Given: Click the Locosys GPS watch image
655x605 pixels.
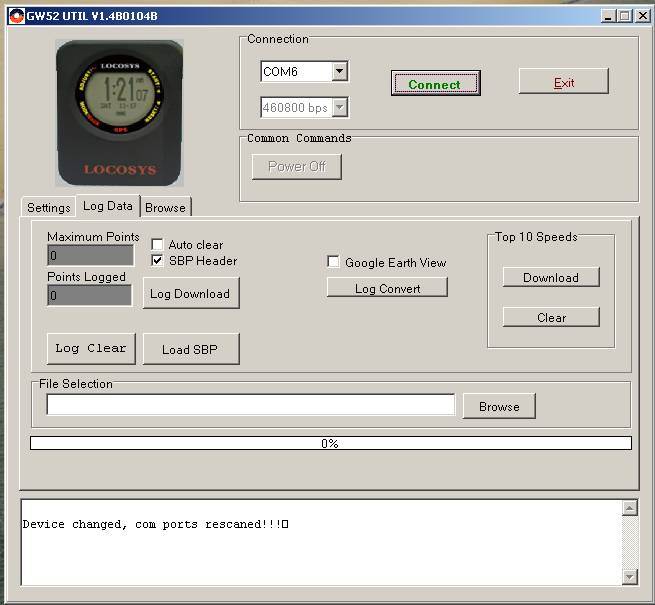Looking at the screenshot, I should tap(120, 112).
